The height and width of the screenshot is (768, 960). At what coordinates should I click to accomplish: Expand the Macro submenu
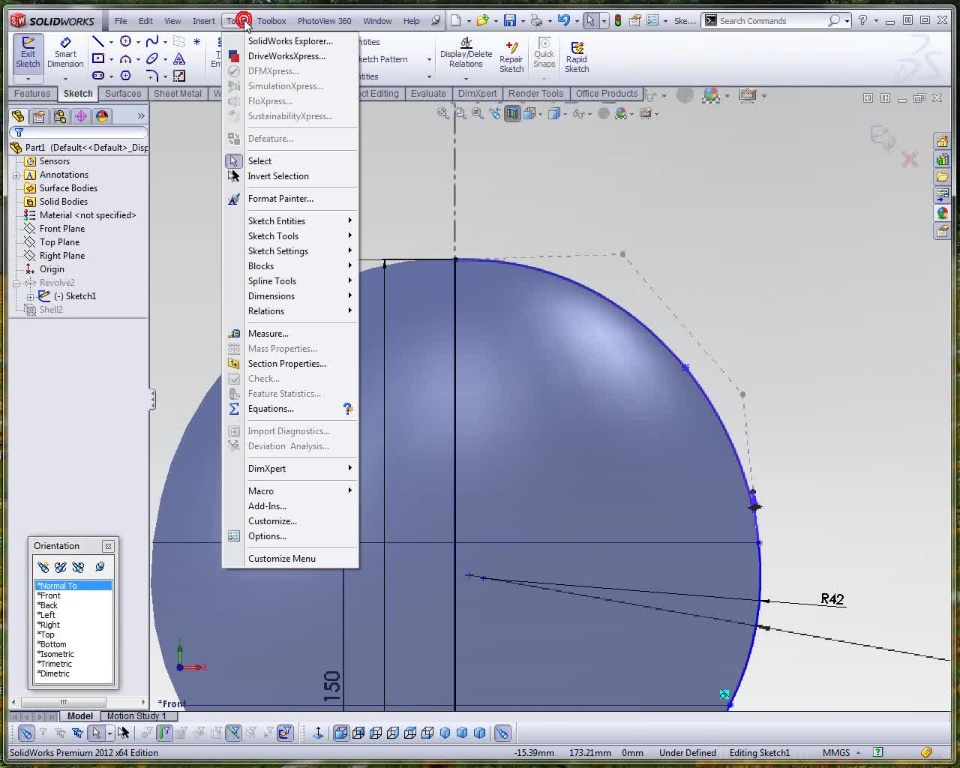pos(290,491)
